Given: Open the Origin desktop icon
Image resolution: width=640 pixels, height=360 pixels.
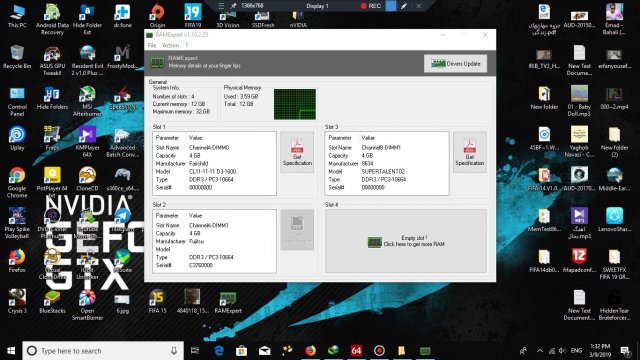Looking at the screenshot, I should pos(158,16).
